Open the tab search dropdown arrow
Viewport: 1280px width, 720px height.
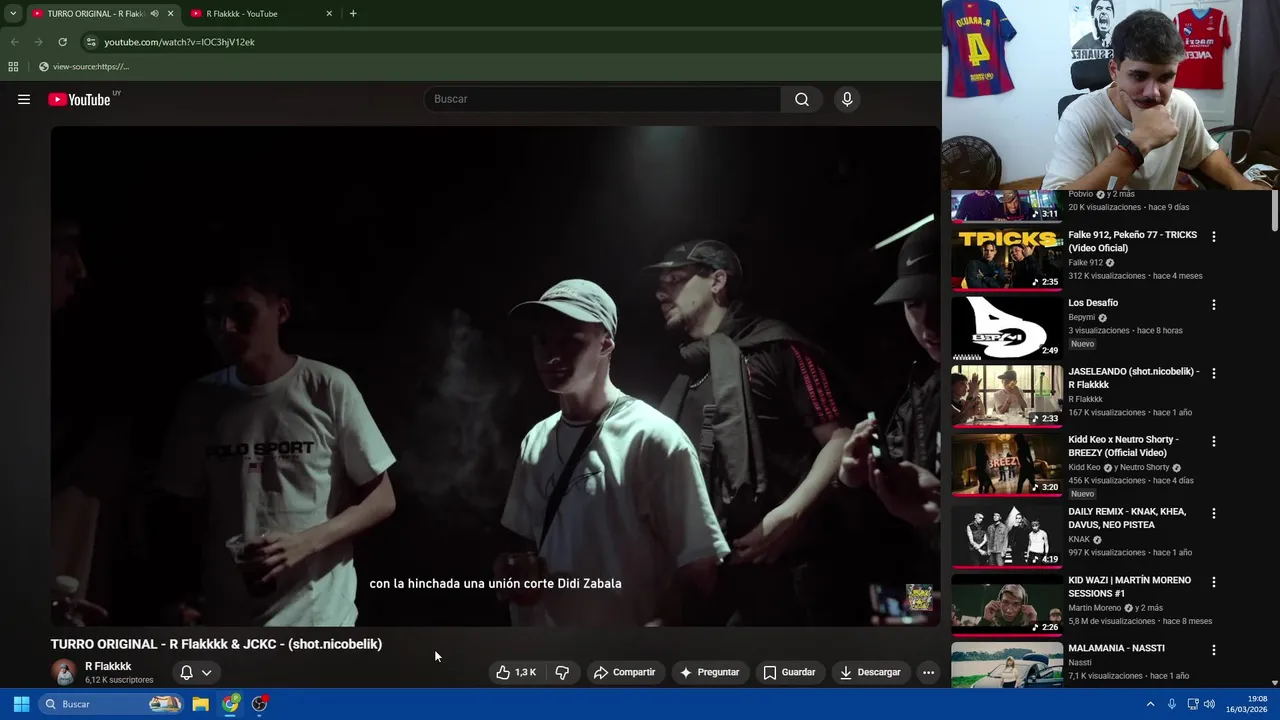[12, 13]
